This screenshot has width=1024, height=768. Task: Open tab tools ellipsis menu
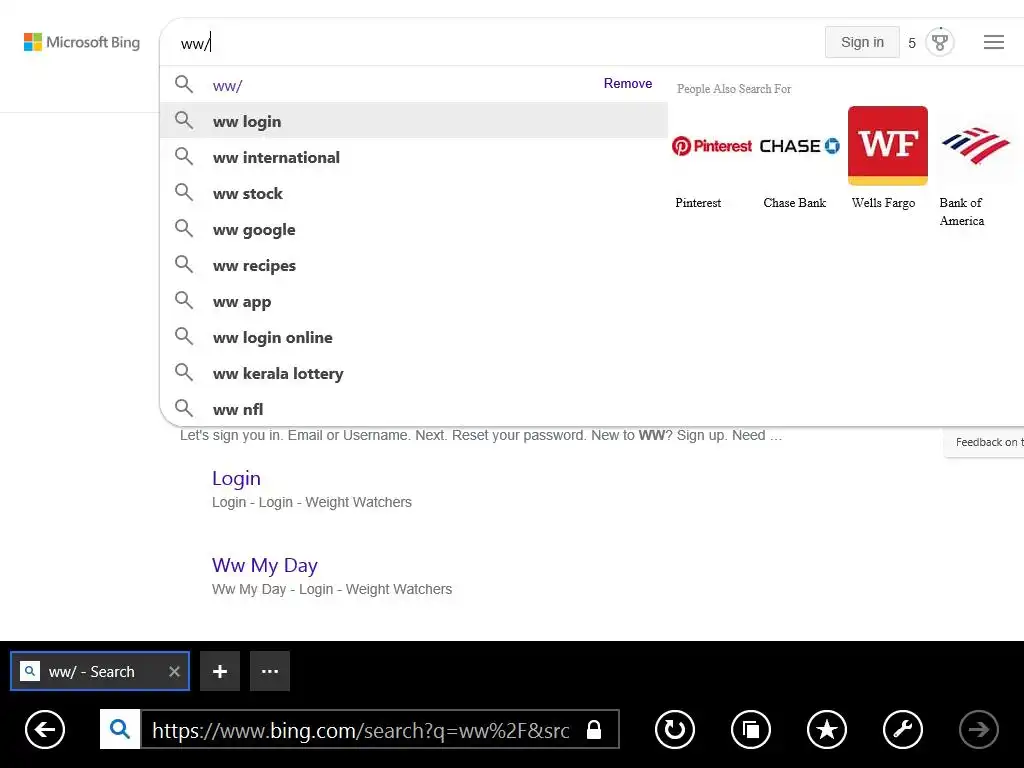click(x=270, y=671)
